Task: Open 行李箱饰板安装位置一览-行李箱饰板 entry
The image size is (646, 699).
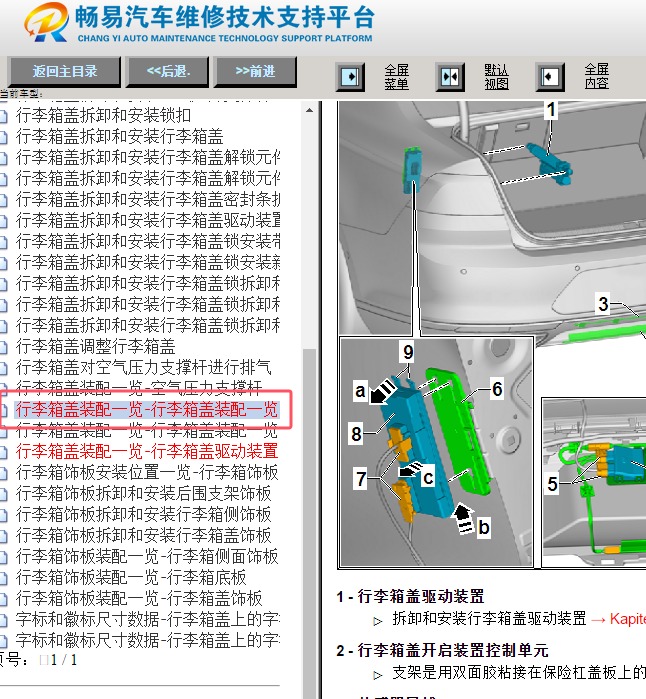Action: pyautogui.click(x=147, y=472)
